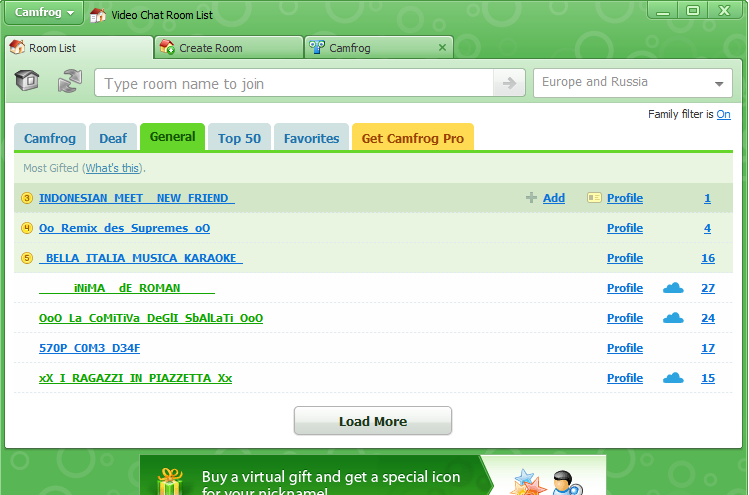Click user count 17 for 570P_C0M3_D34F
The height and width of the screenshot is (495, 749).
(708, 348)
